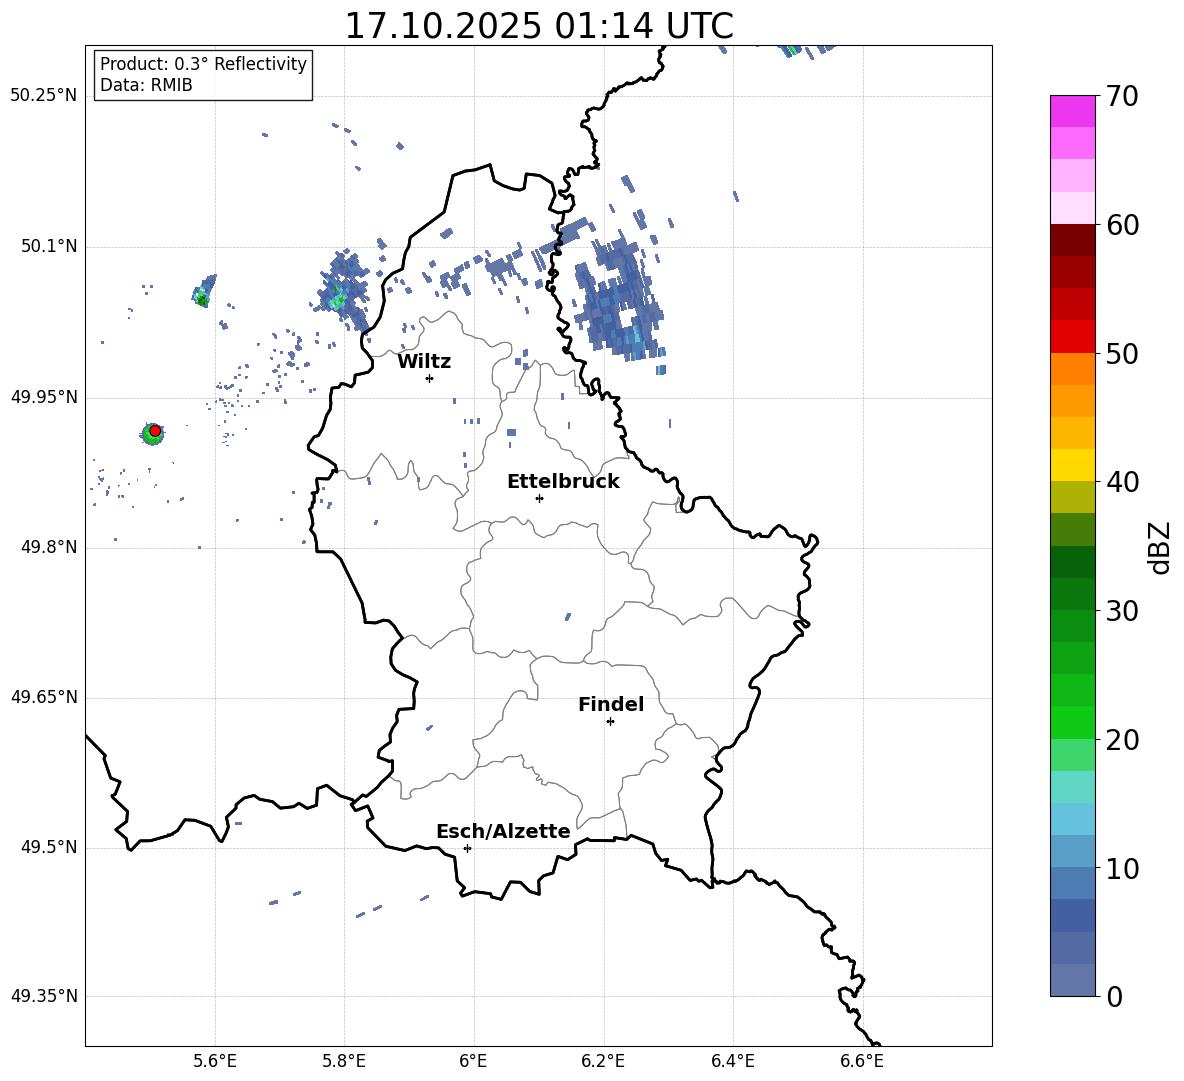Click the Findel station label

[611, 704]
